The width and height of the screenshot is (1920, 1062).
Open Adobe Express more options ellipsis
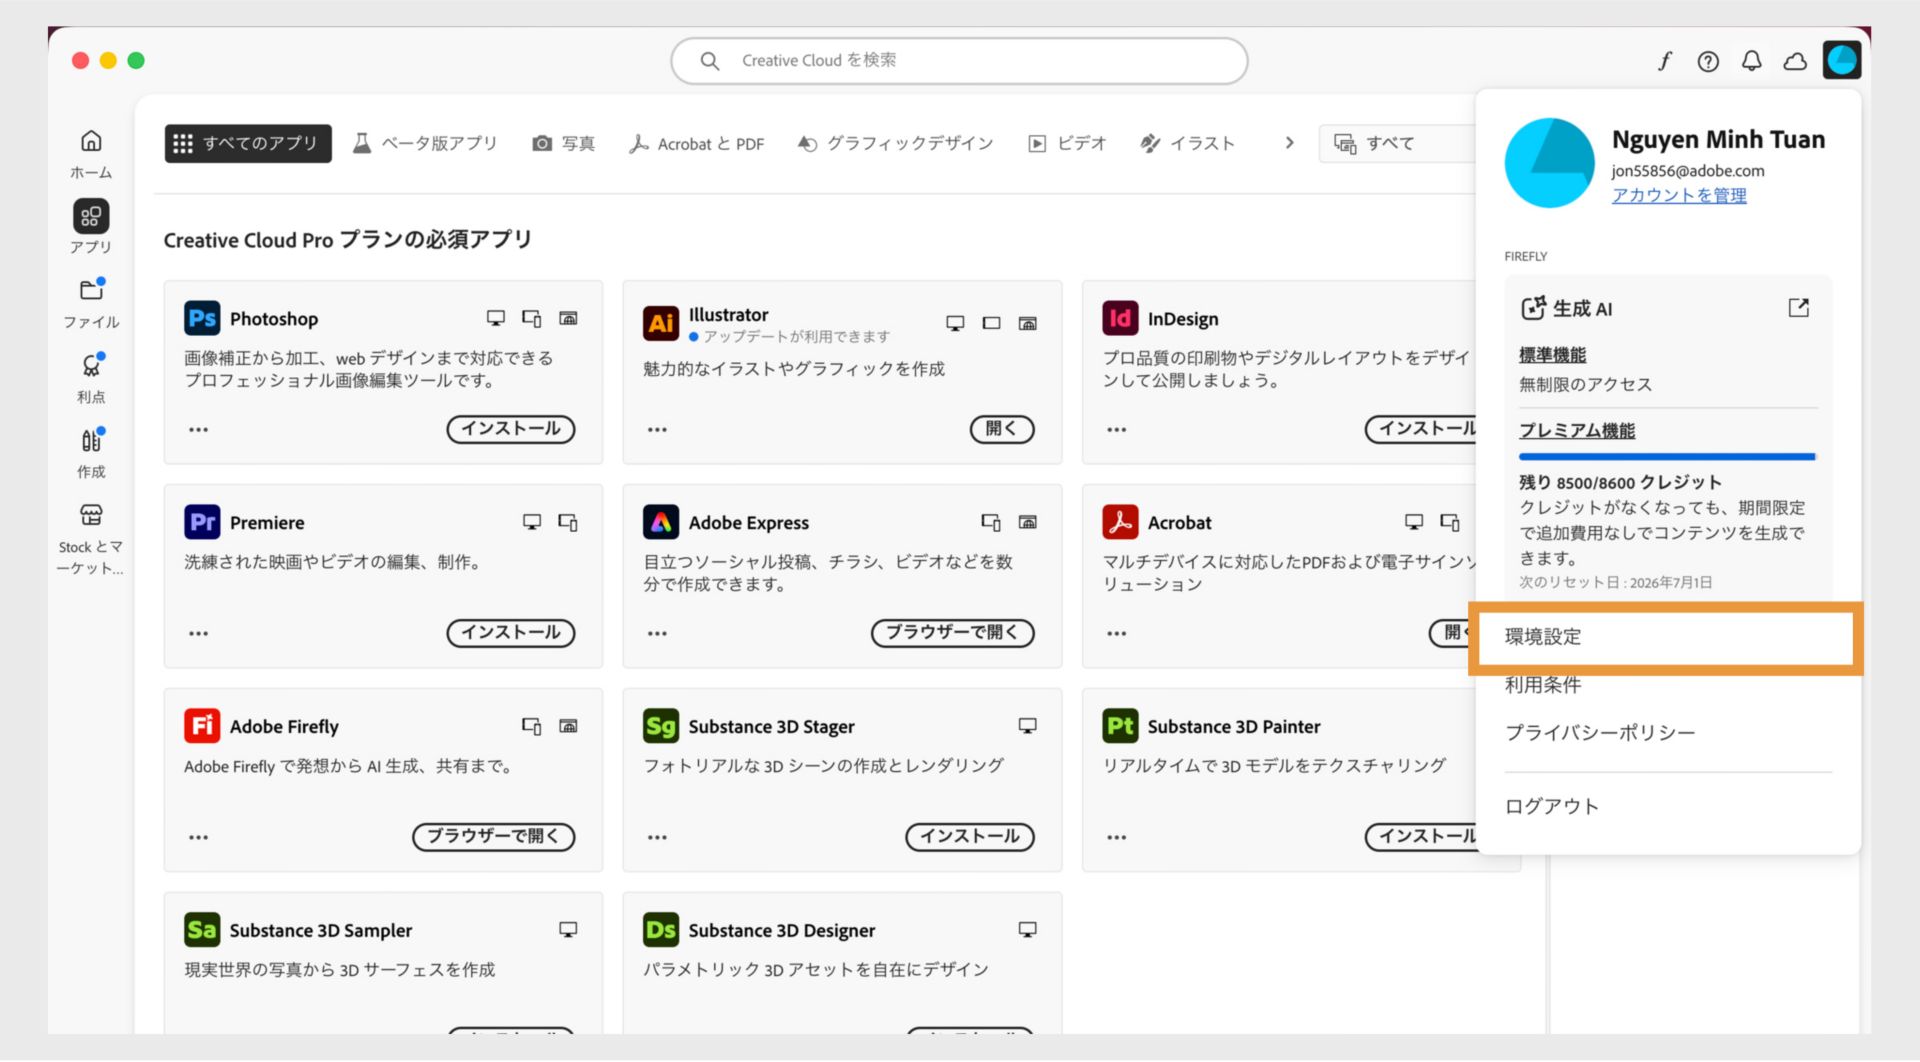[x=657, y=634]
